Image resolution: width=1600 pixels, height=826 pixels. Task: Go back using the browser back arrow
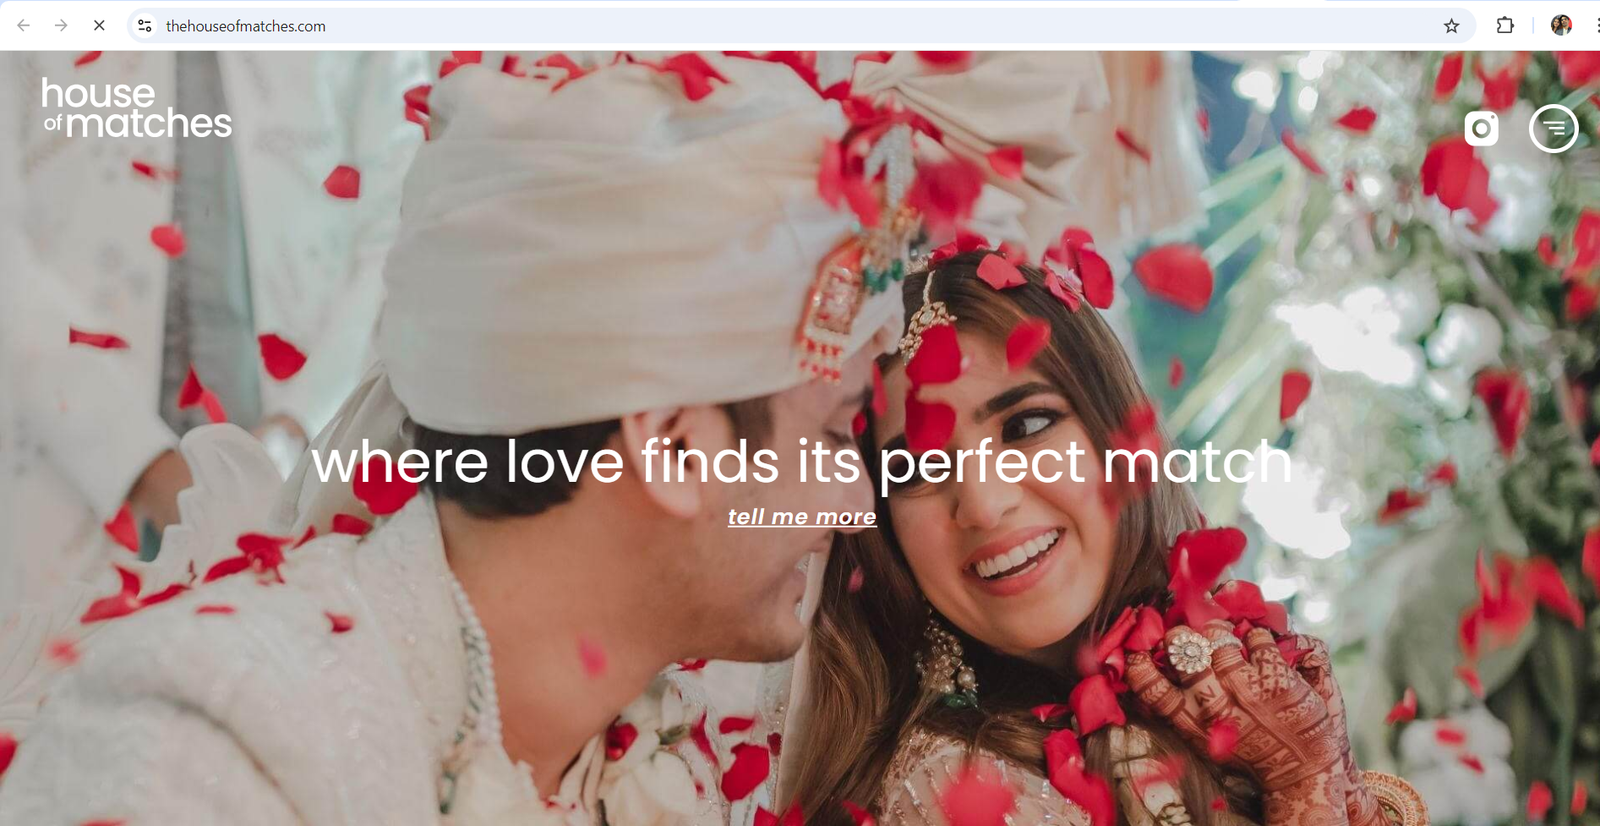tap(23, 26)
